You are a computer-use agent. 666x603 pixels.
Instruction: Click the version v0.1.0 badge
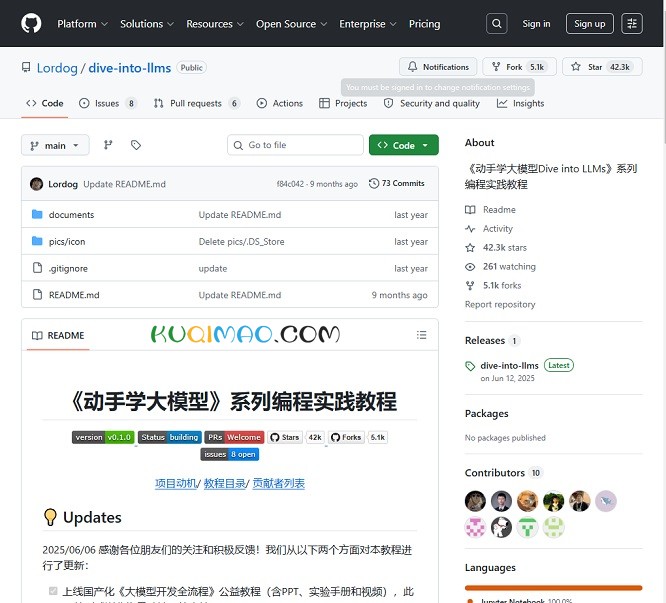tap(103, 437)
